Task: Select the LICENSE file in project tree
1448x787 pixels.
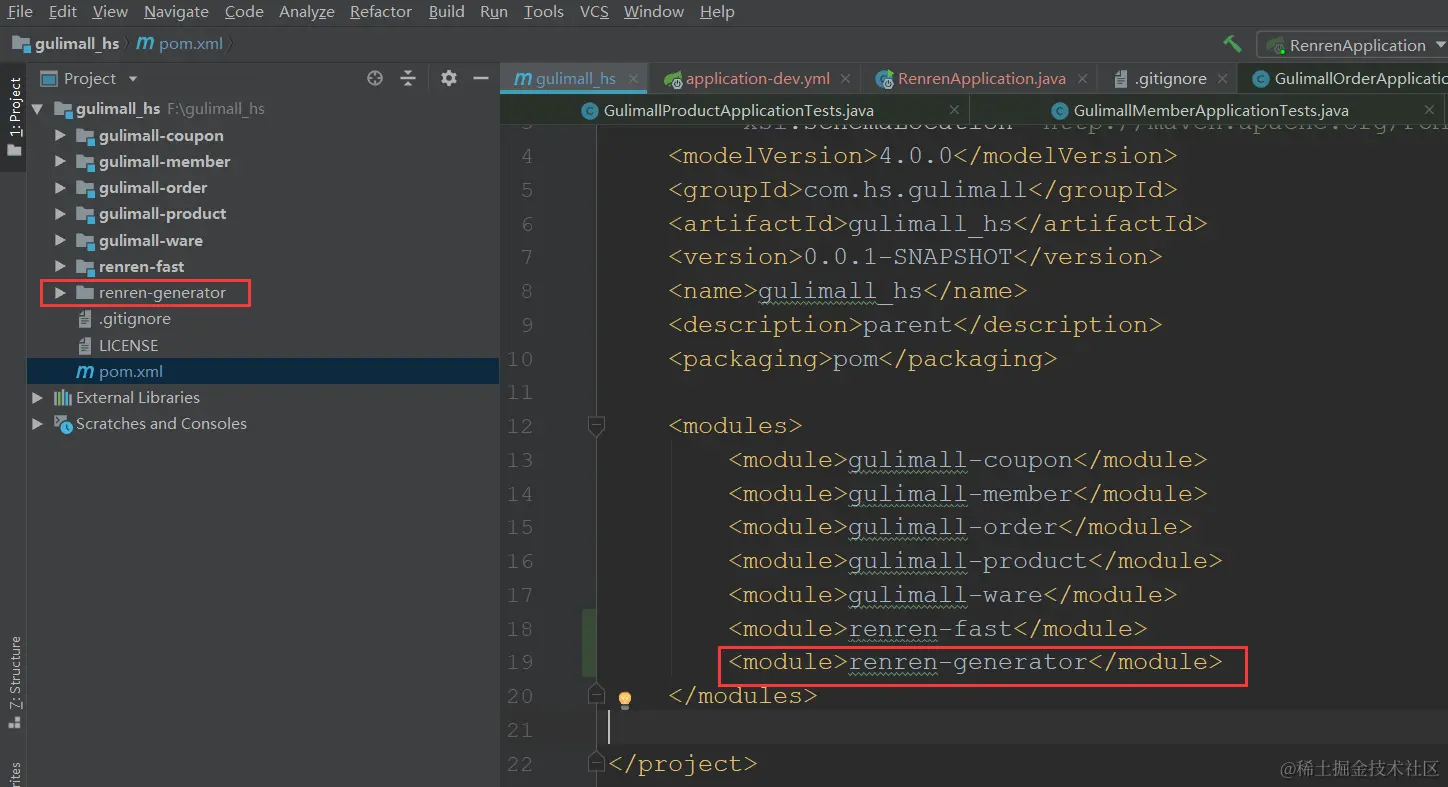Action: [x=128, y=345]
